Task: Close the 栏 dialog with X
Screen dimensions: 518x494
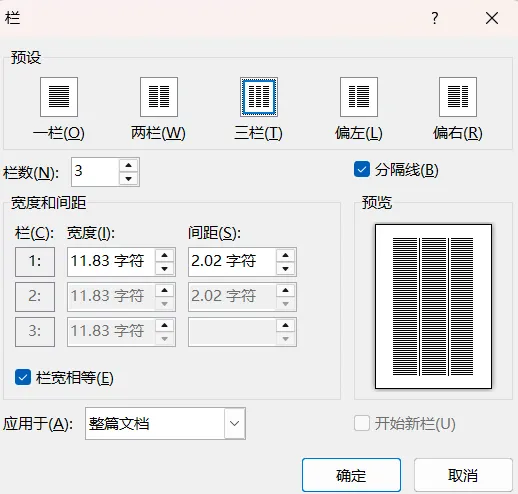Action: click(x=492, y=18)
